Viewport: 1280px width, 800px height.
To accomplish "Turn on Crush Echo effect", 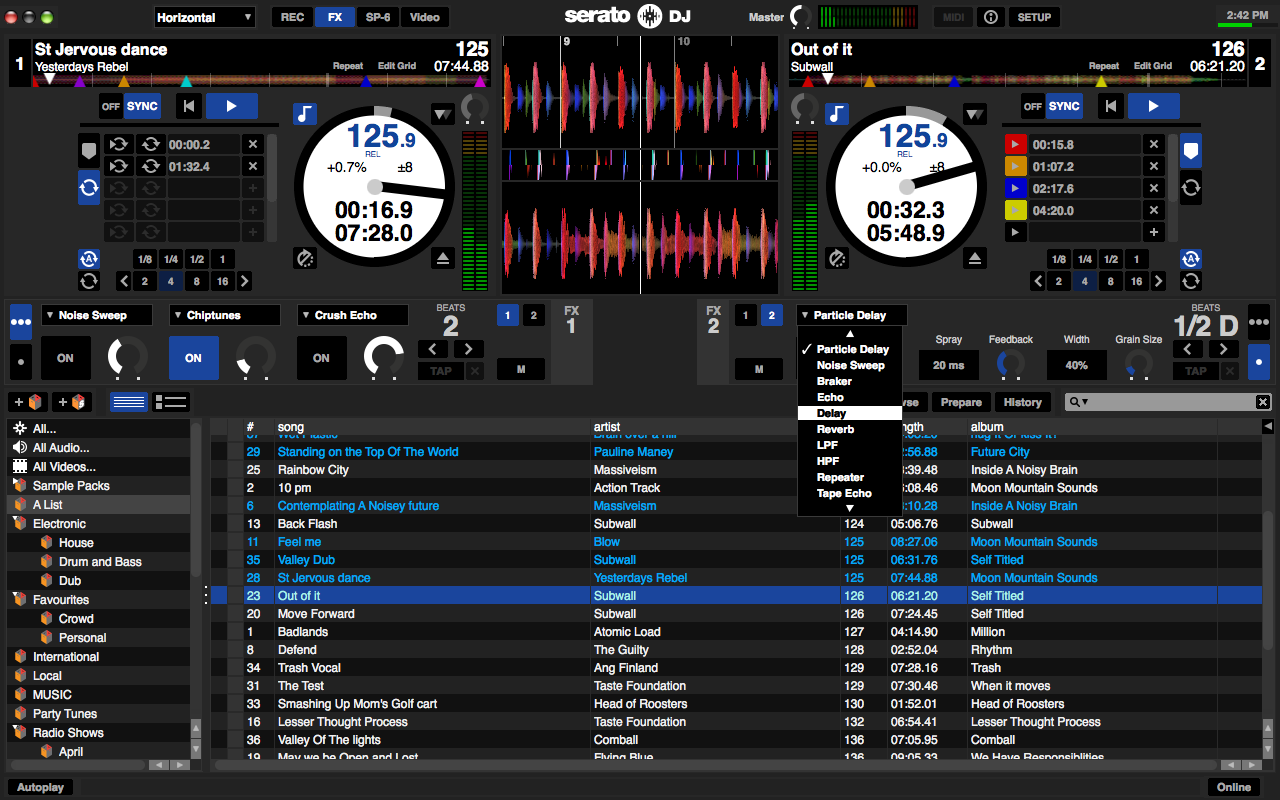I will [x=321, y=358].
